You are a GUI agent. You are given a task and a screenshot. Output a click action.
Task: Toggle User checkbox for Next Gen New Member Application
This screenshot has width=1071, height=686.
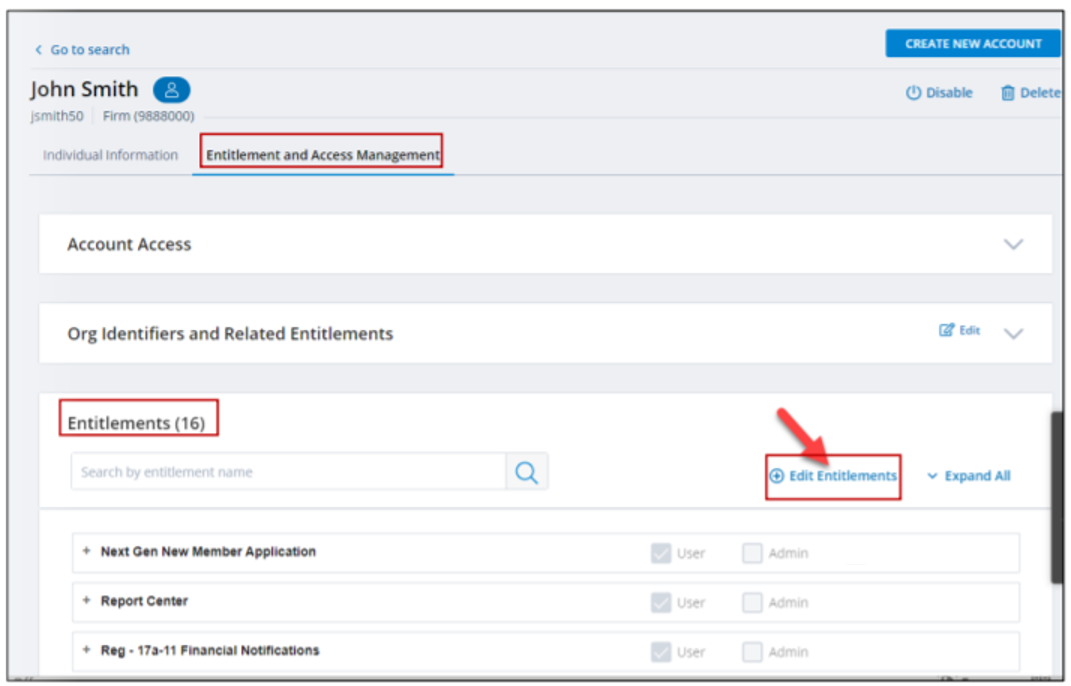pos(661,553)
